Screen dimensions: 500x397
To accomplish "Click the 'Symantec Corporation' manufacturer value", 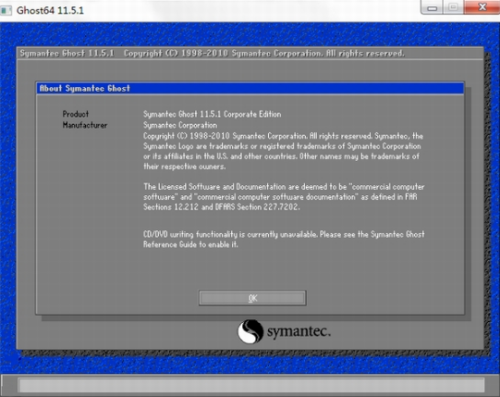I will (180, 125).
